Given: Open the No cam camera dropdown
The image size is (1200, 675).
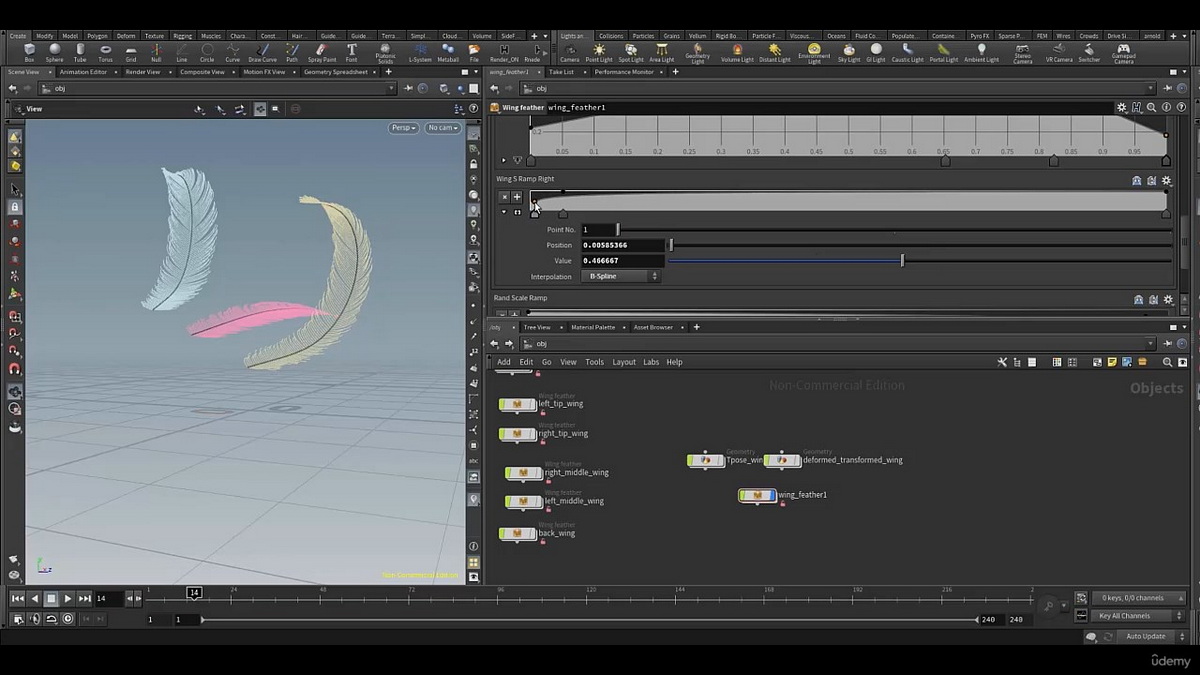Looking at the screenshot, I should [442, 128].
